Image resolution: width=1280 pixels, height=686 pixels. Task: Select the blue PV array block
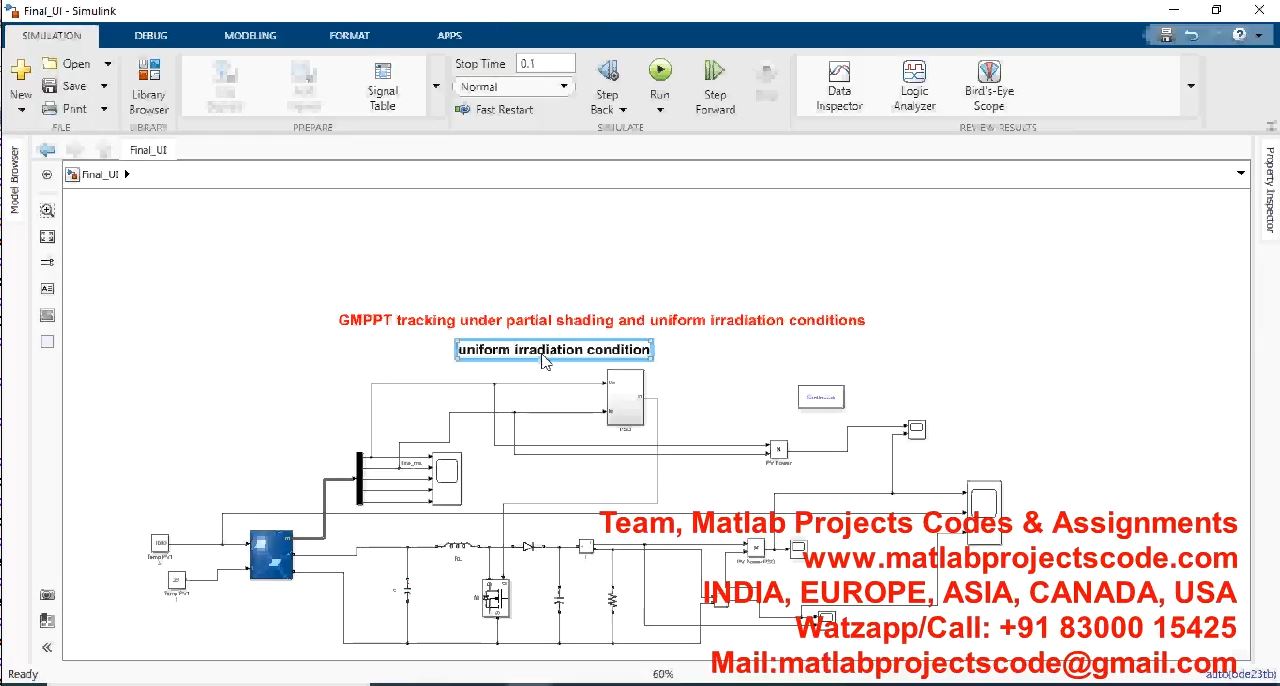pyautogui.click(x=271, y=555)
